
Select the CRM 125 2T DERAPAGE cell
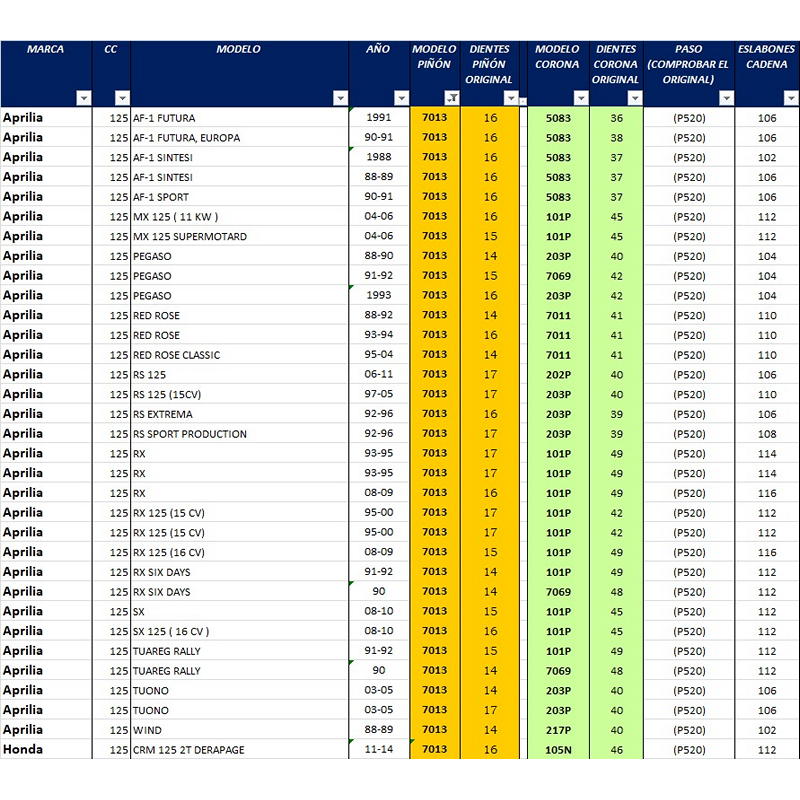pyautogui.click(x=239, y=750)
